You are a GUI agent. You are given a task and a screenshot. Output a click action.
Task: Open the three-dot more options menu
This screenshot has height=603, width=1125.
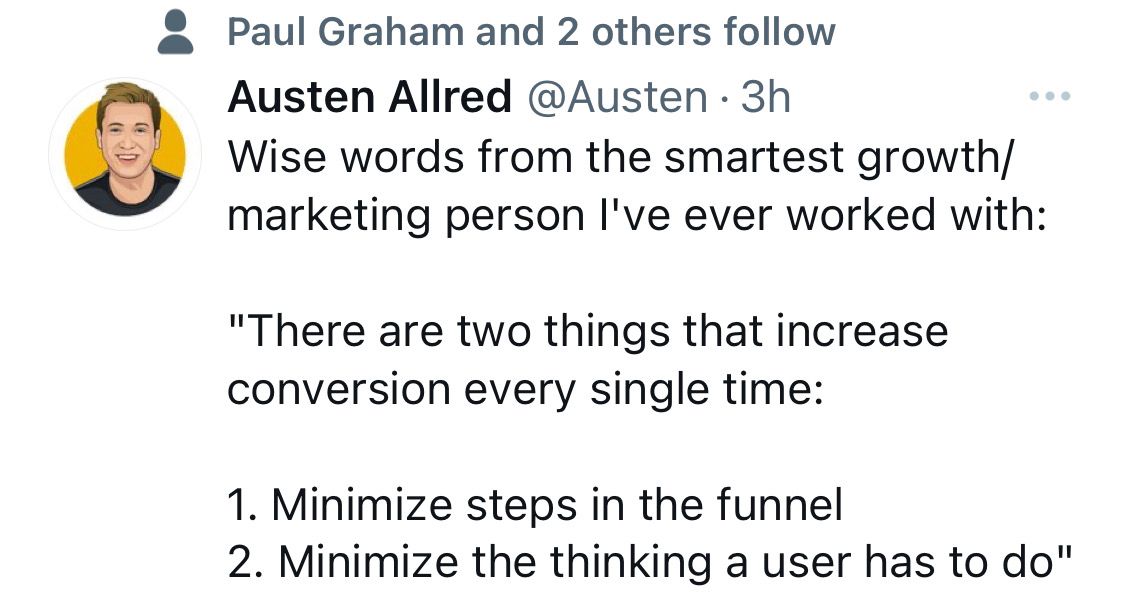click(x=1050, y=95)
